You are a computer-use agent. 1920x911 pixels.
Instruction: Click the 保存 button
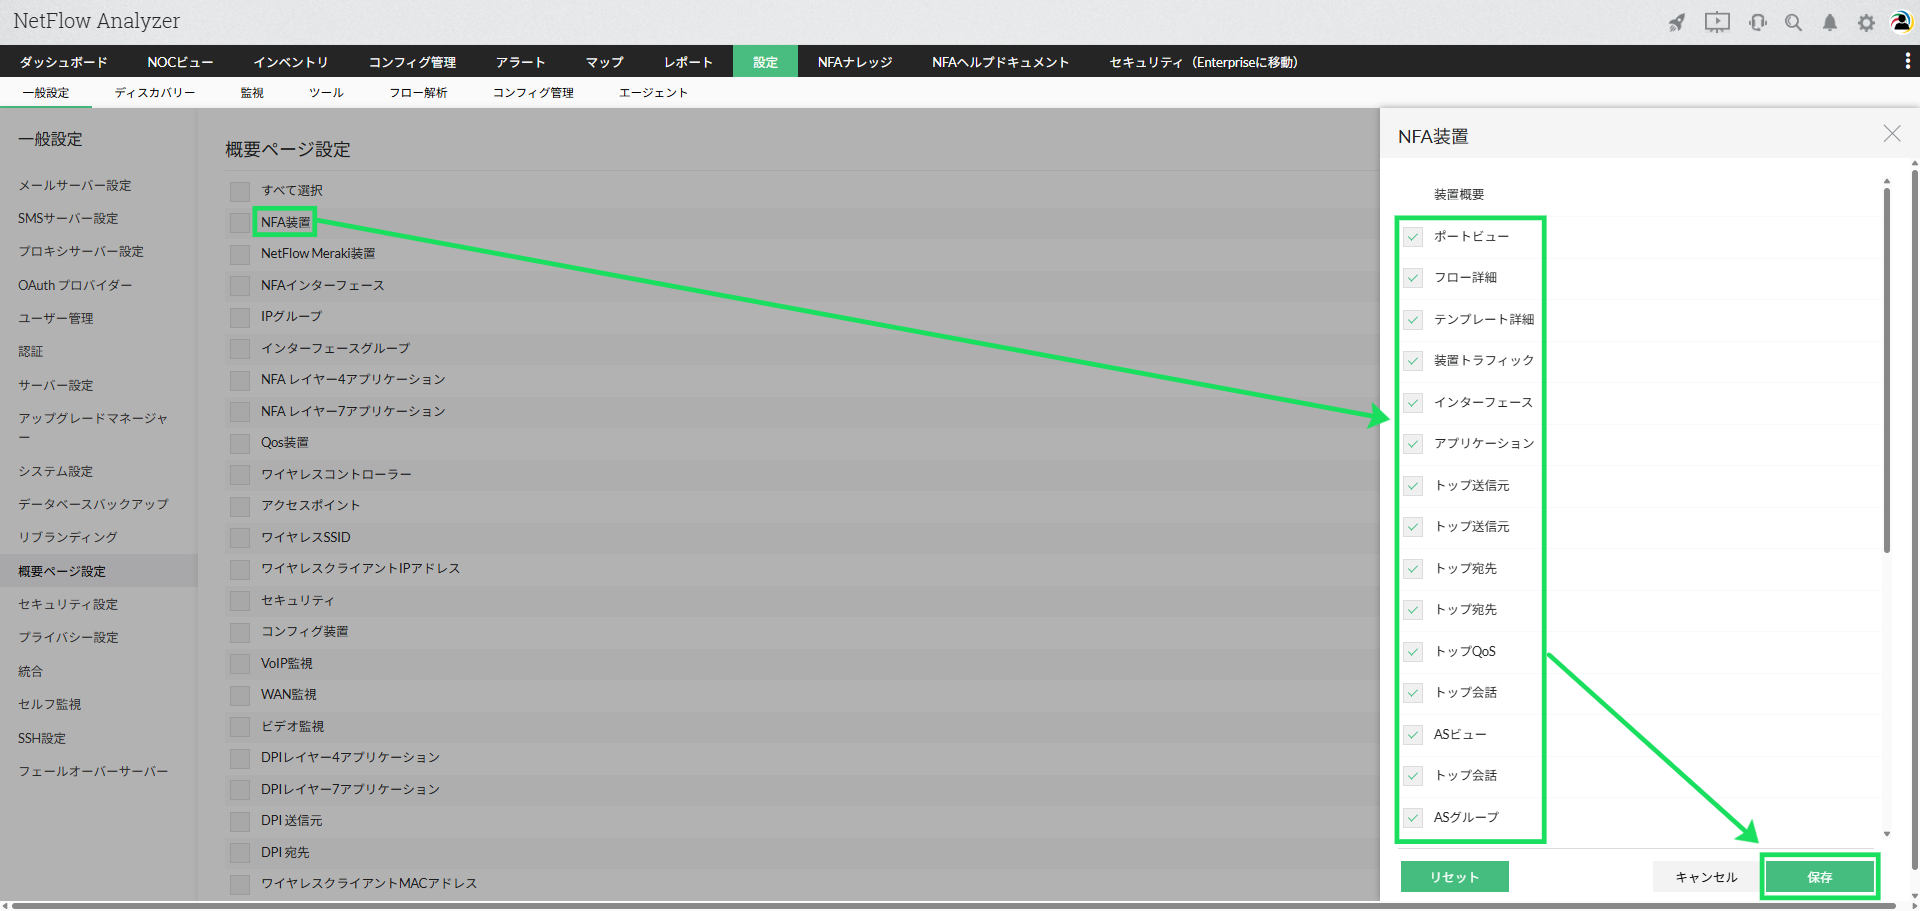(x=1820, y=877)
